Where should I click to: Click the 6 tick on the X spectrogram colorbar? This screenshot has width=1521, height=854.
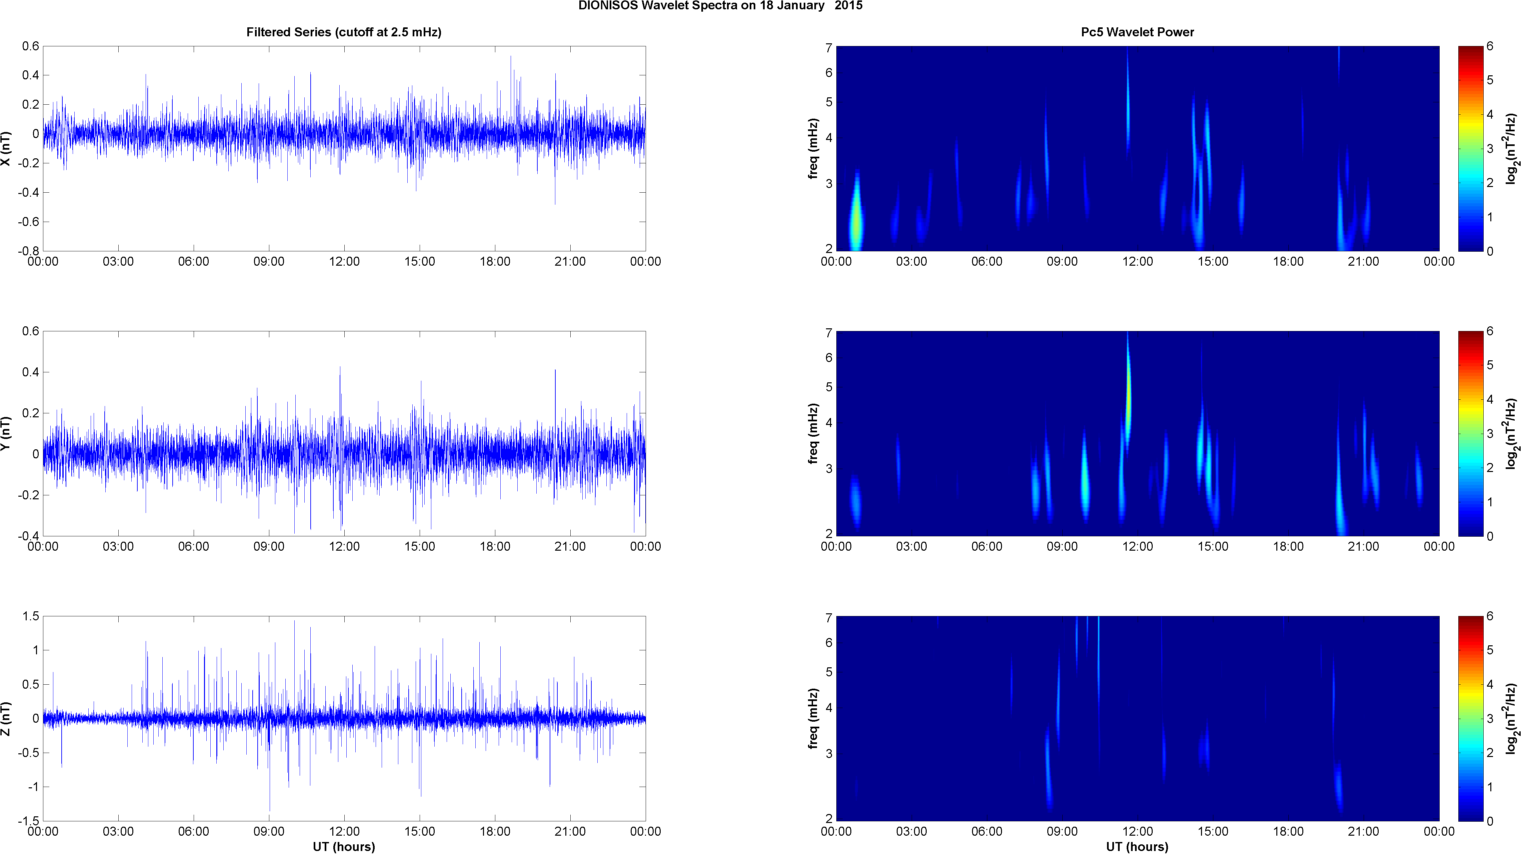(1490, 47)
